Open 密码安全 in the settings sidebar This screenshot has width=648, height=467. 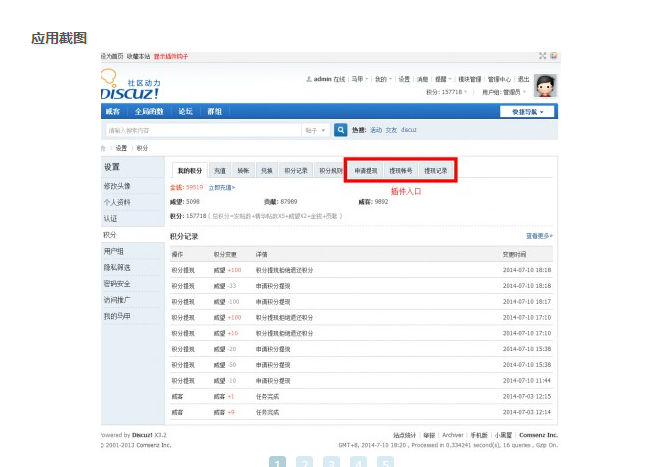point(117,283)
